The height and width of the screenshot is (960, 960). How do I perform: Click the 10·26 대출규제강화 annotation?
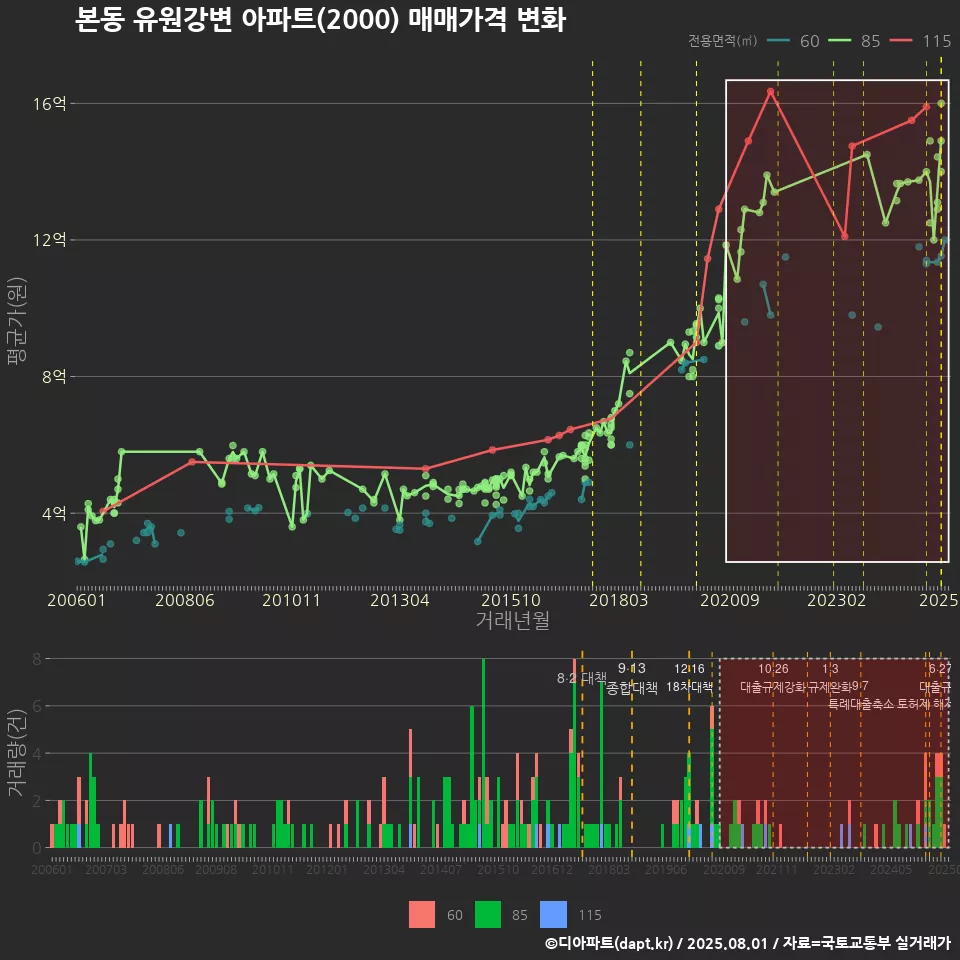773,678
